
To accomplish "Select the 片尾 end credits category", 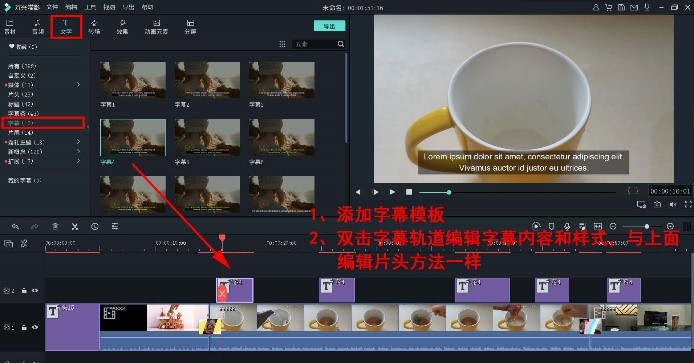I will point(20,132).
